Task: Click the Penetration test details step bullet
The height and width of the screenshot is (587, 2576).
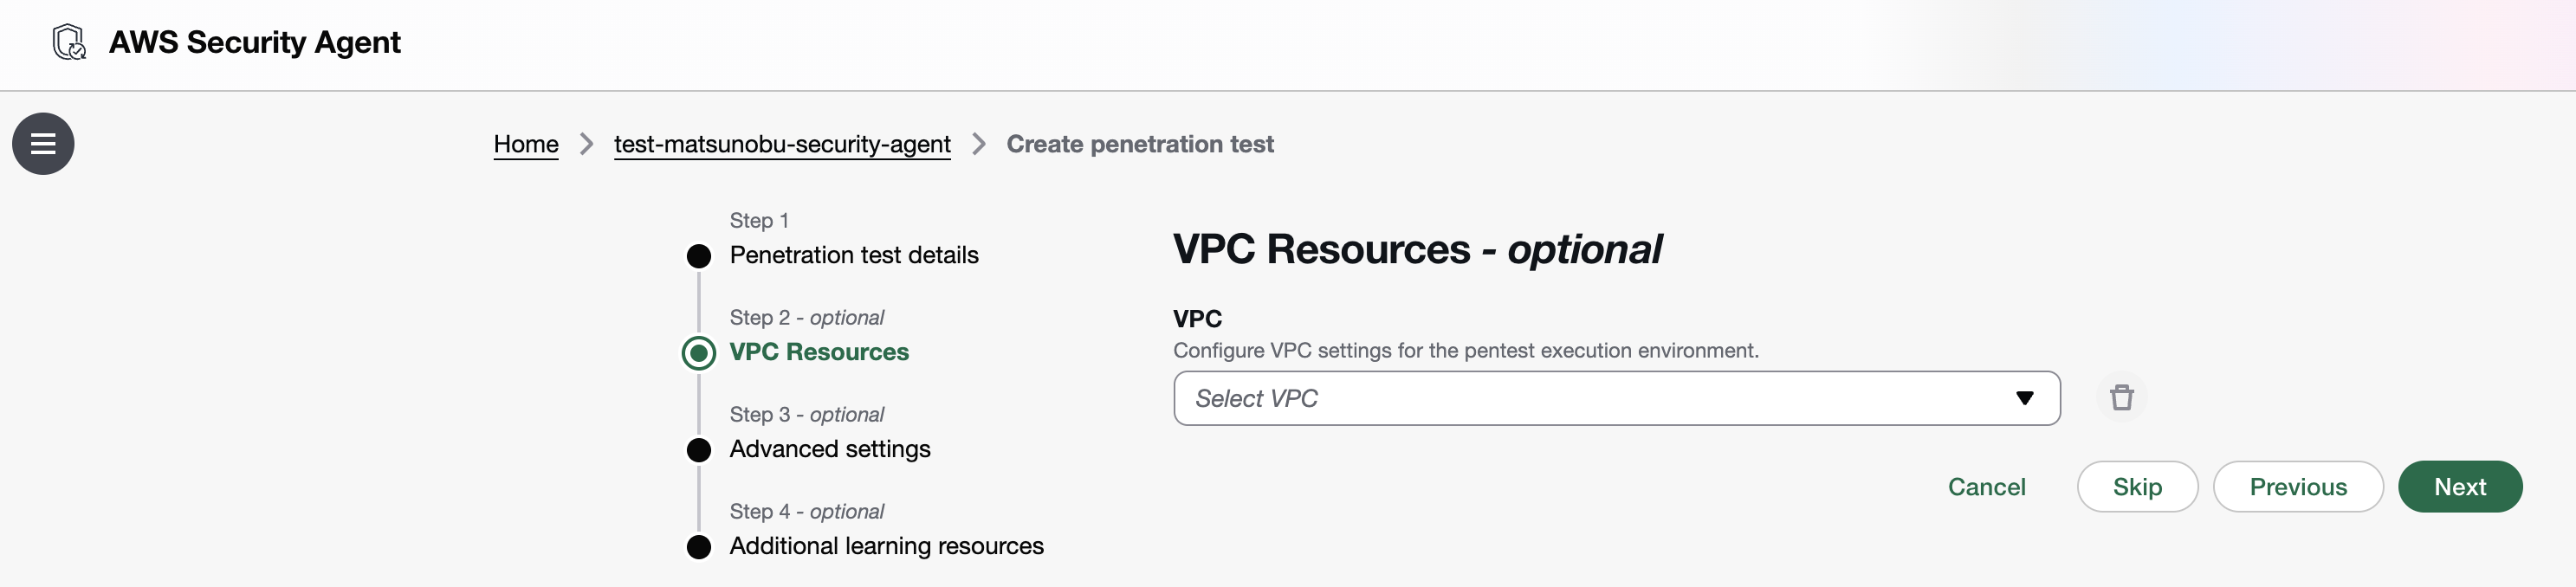Action: coord(699,256)
